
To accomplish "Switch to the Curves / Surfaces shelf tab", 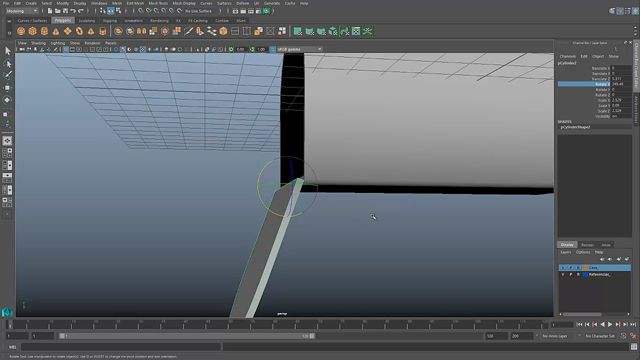I will (32, 20).
